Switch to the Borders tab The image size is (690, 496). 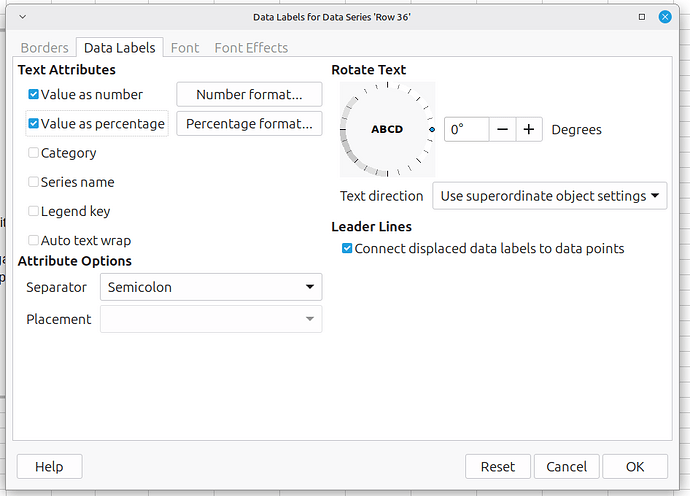point(45,48)
